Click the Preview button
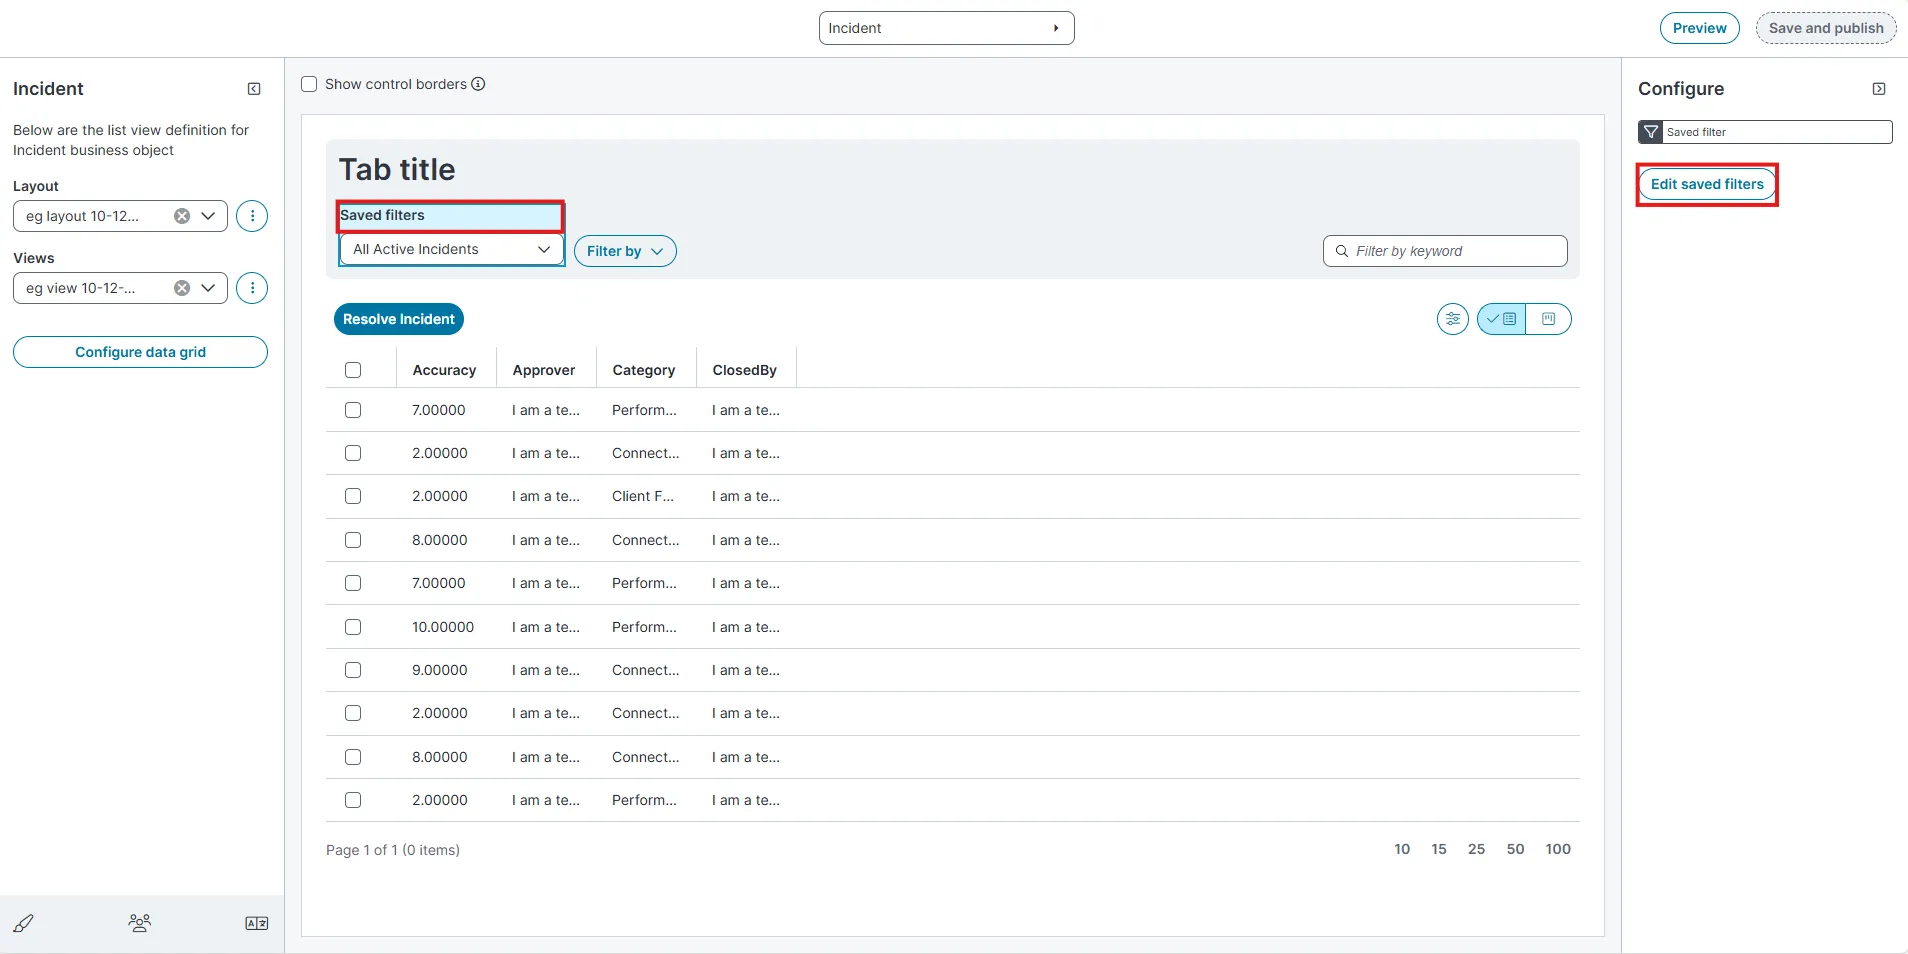Screen dimensions: 1908x954 point(1699,28)
